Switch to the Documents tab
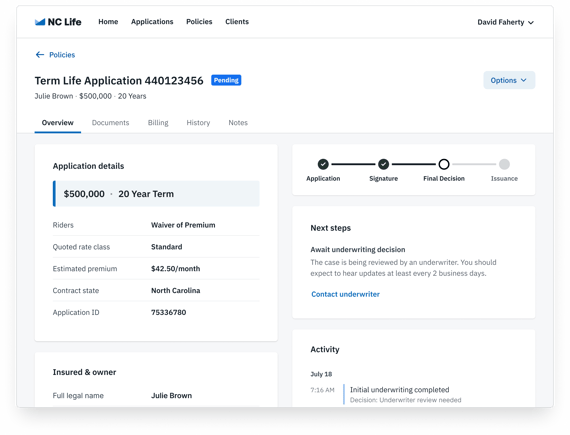570x435 pixels. point(110,123)
